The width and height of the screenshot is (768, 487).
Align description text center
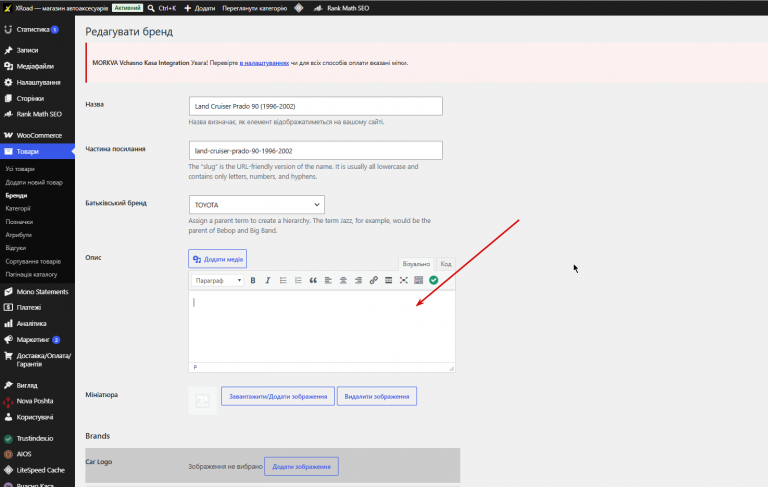(x=343, y=280)
